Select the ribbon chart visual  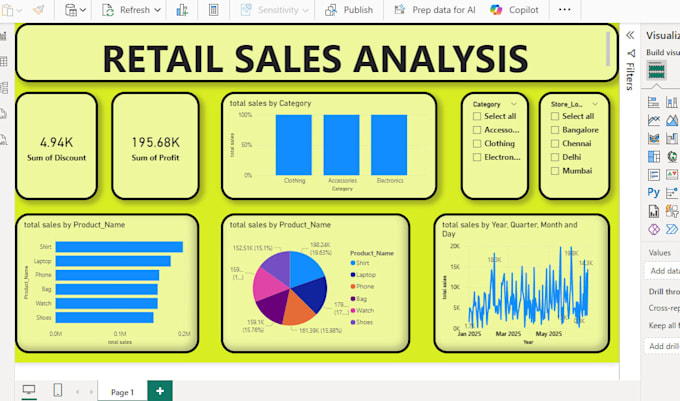point(654,138)
